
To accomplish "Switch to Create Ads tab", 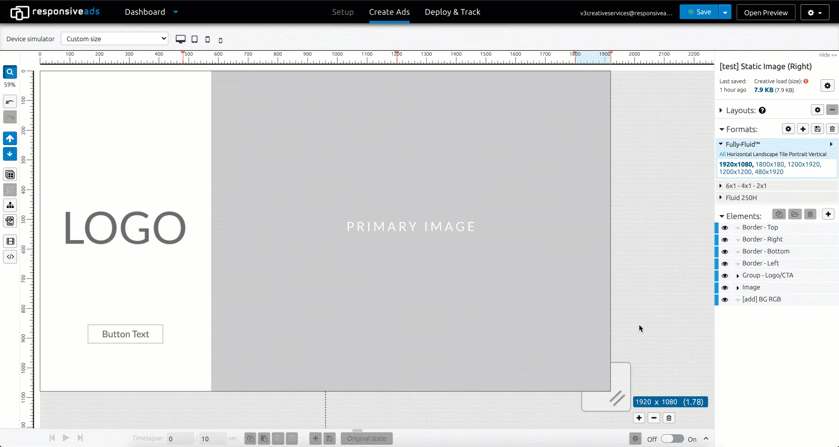I will pyautogui.click(x=390, y=12).
